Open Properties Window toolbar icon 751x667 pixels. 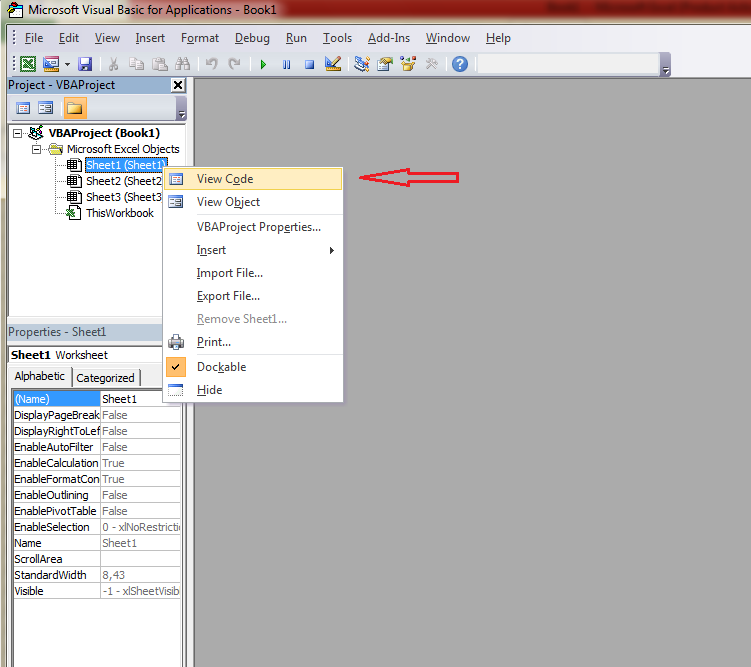click(385, 64)
